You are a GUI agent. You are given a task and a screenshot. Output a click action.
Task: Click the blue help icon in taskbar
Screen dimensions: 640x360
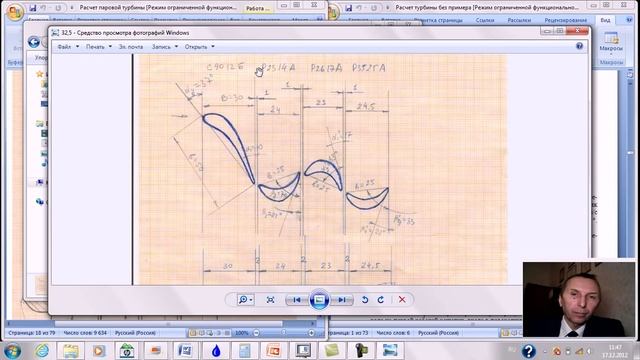[x=529, y=351]
